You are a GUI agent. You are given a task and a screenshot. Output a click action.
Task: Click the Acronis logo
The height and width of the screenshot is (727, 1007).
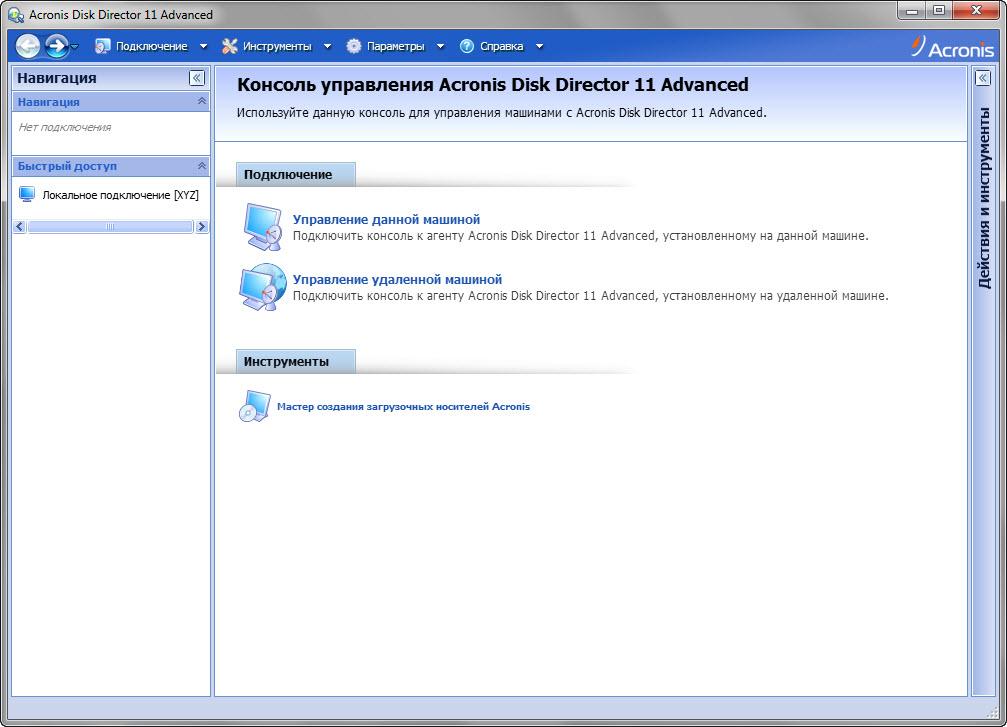tap(953, 47)
